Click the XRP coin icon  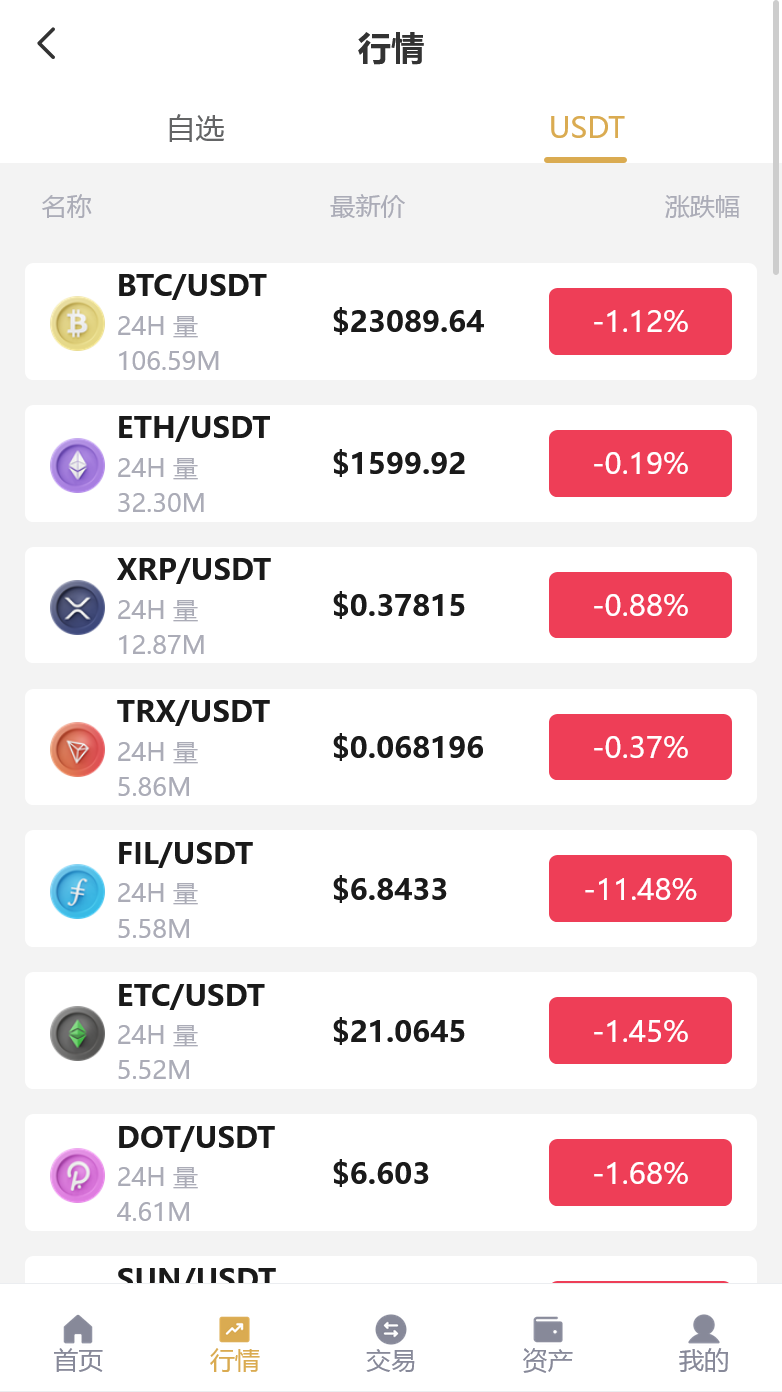point(77,607)
